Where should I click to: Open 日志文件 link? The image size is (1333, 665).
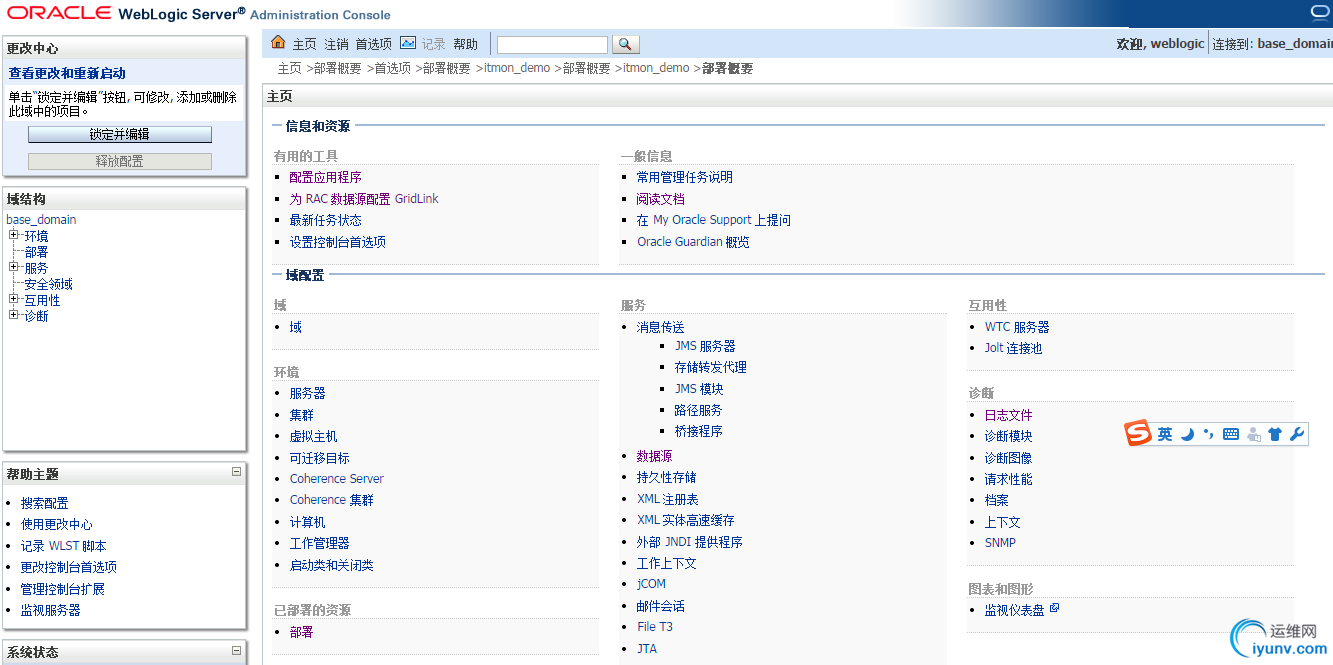pyautogui.click(x=1008, y=415)
